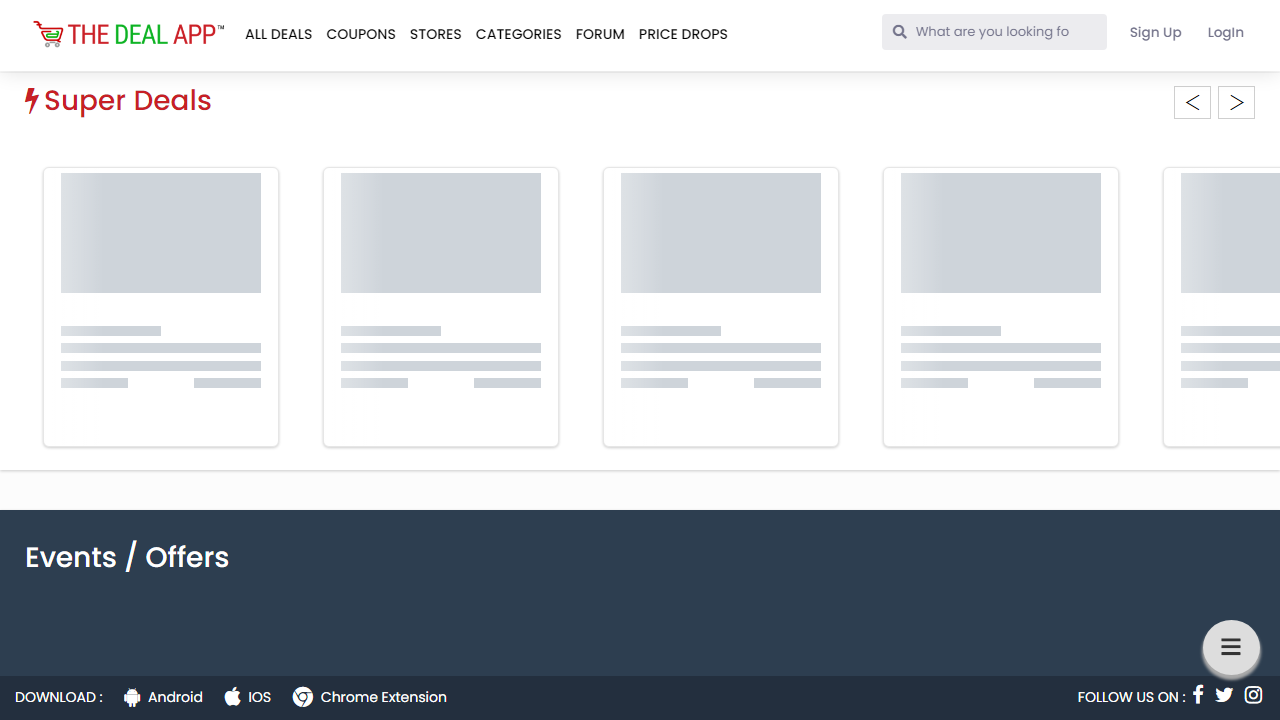1280x720 pixels.
Task: Click the Sign Up link
Action: 1155,32
